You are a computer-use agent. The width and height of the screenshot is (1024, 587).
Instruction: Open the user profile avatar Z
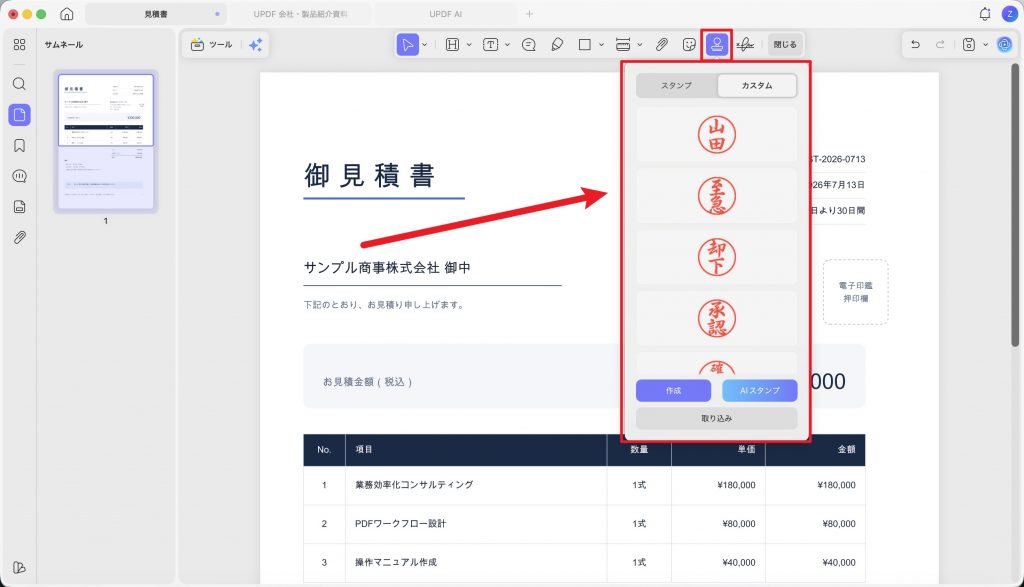tap(1010, 14)
